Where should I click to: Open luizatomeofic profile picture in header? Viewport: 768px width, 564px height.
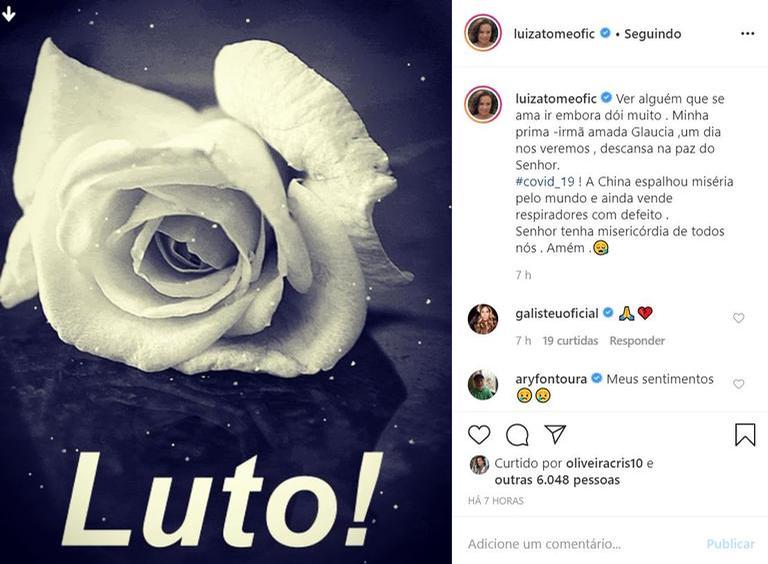483,33
